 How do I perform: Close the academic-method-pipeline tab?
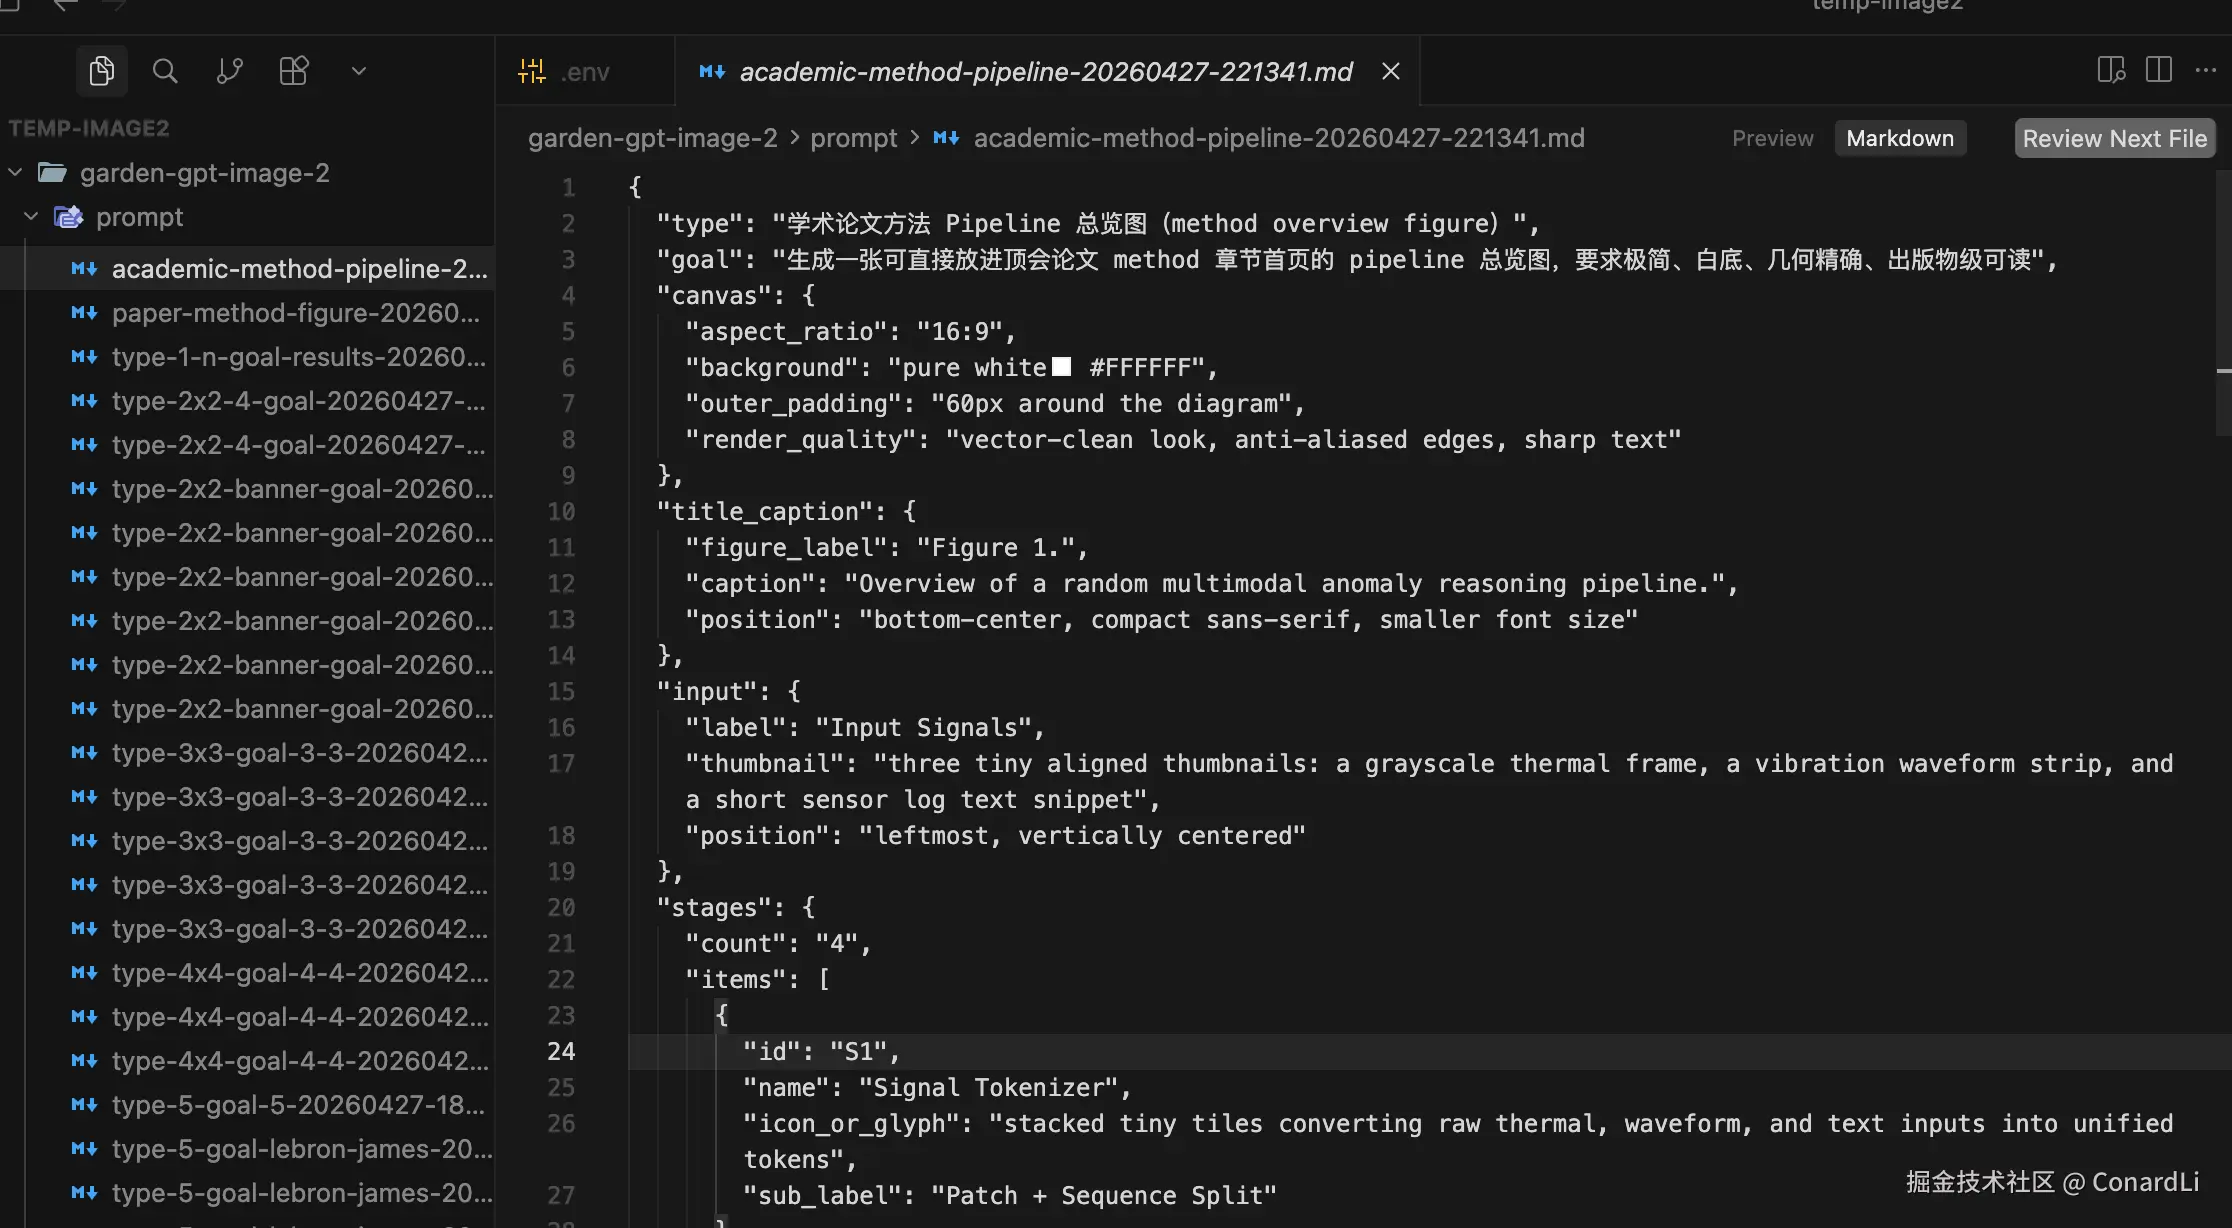(1390, 71)
